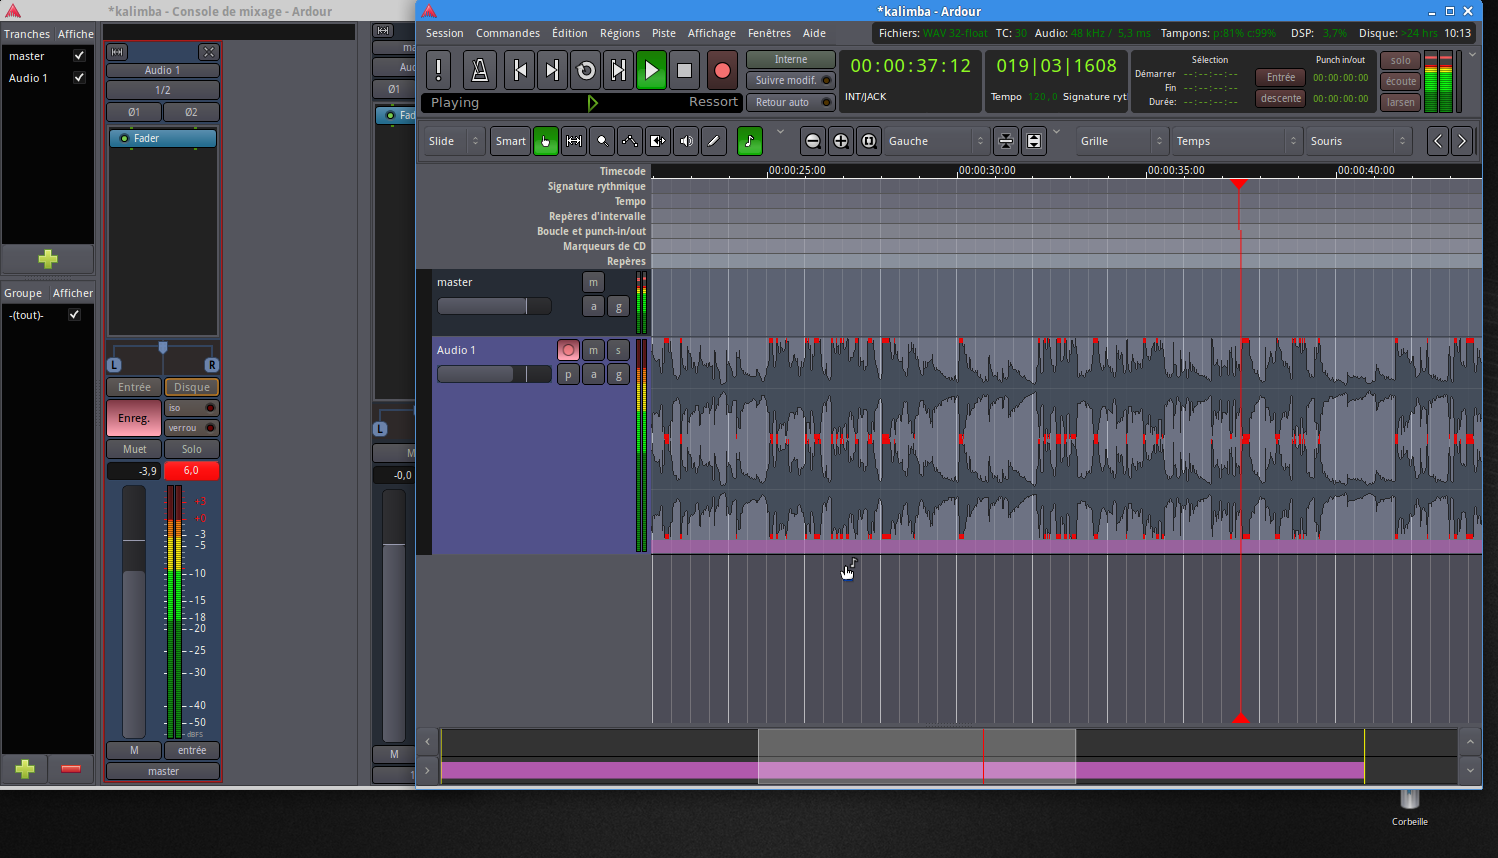Toggle Audio 1 visibility checkbox in Tranches
This screenshot has height=858, width=1498.
79,77
